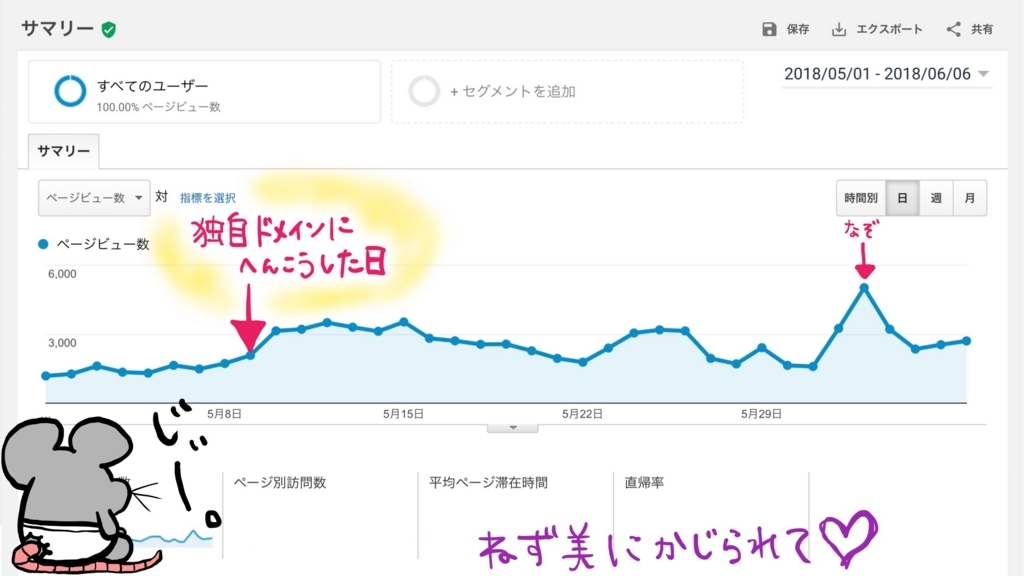
Task: Click the grey ring beside セグメントを追加
Action: (424, 91)
